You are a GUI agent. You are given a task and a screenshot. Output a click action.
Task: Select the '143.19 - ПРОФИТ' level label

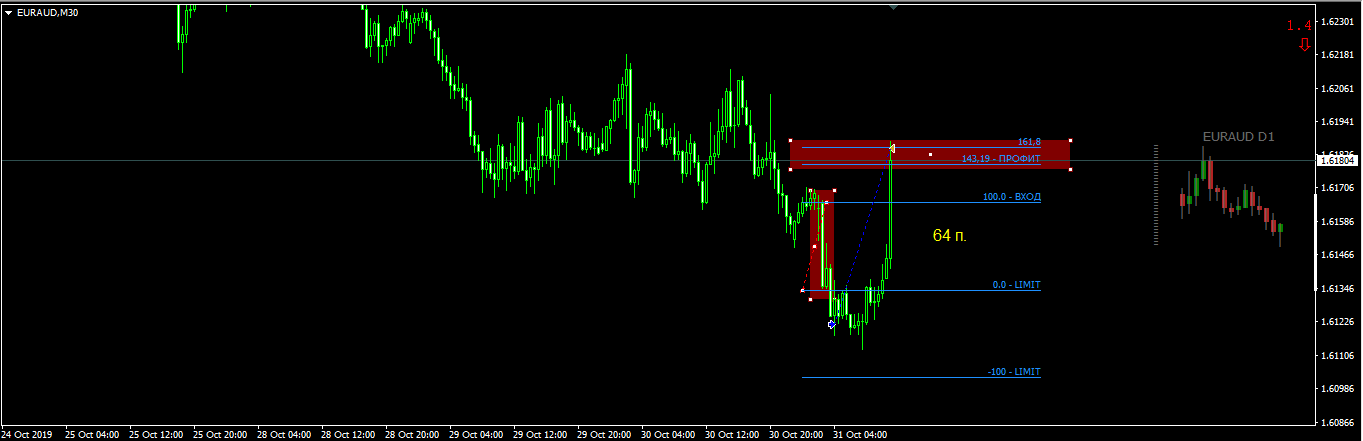click(x=1001, y=159)
